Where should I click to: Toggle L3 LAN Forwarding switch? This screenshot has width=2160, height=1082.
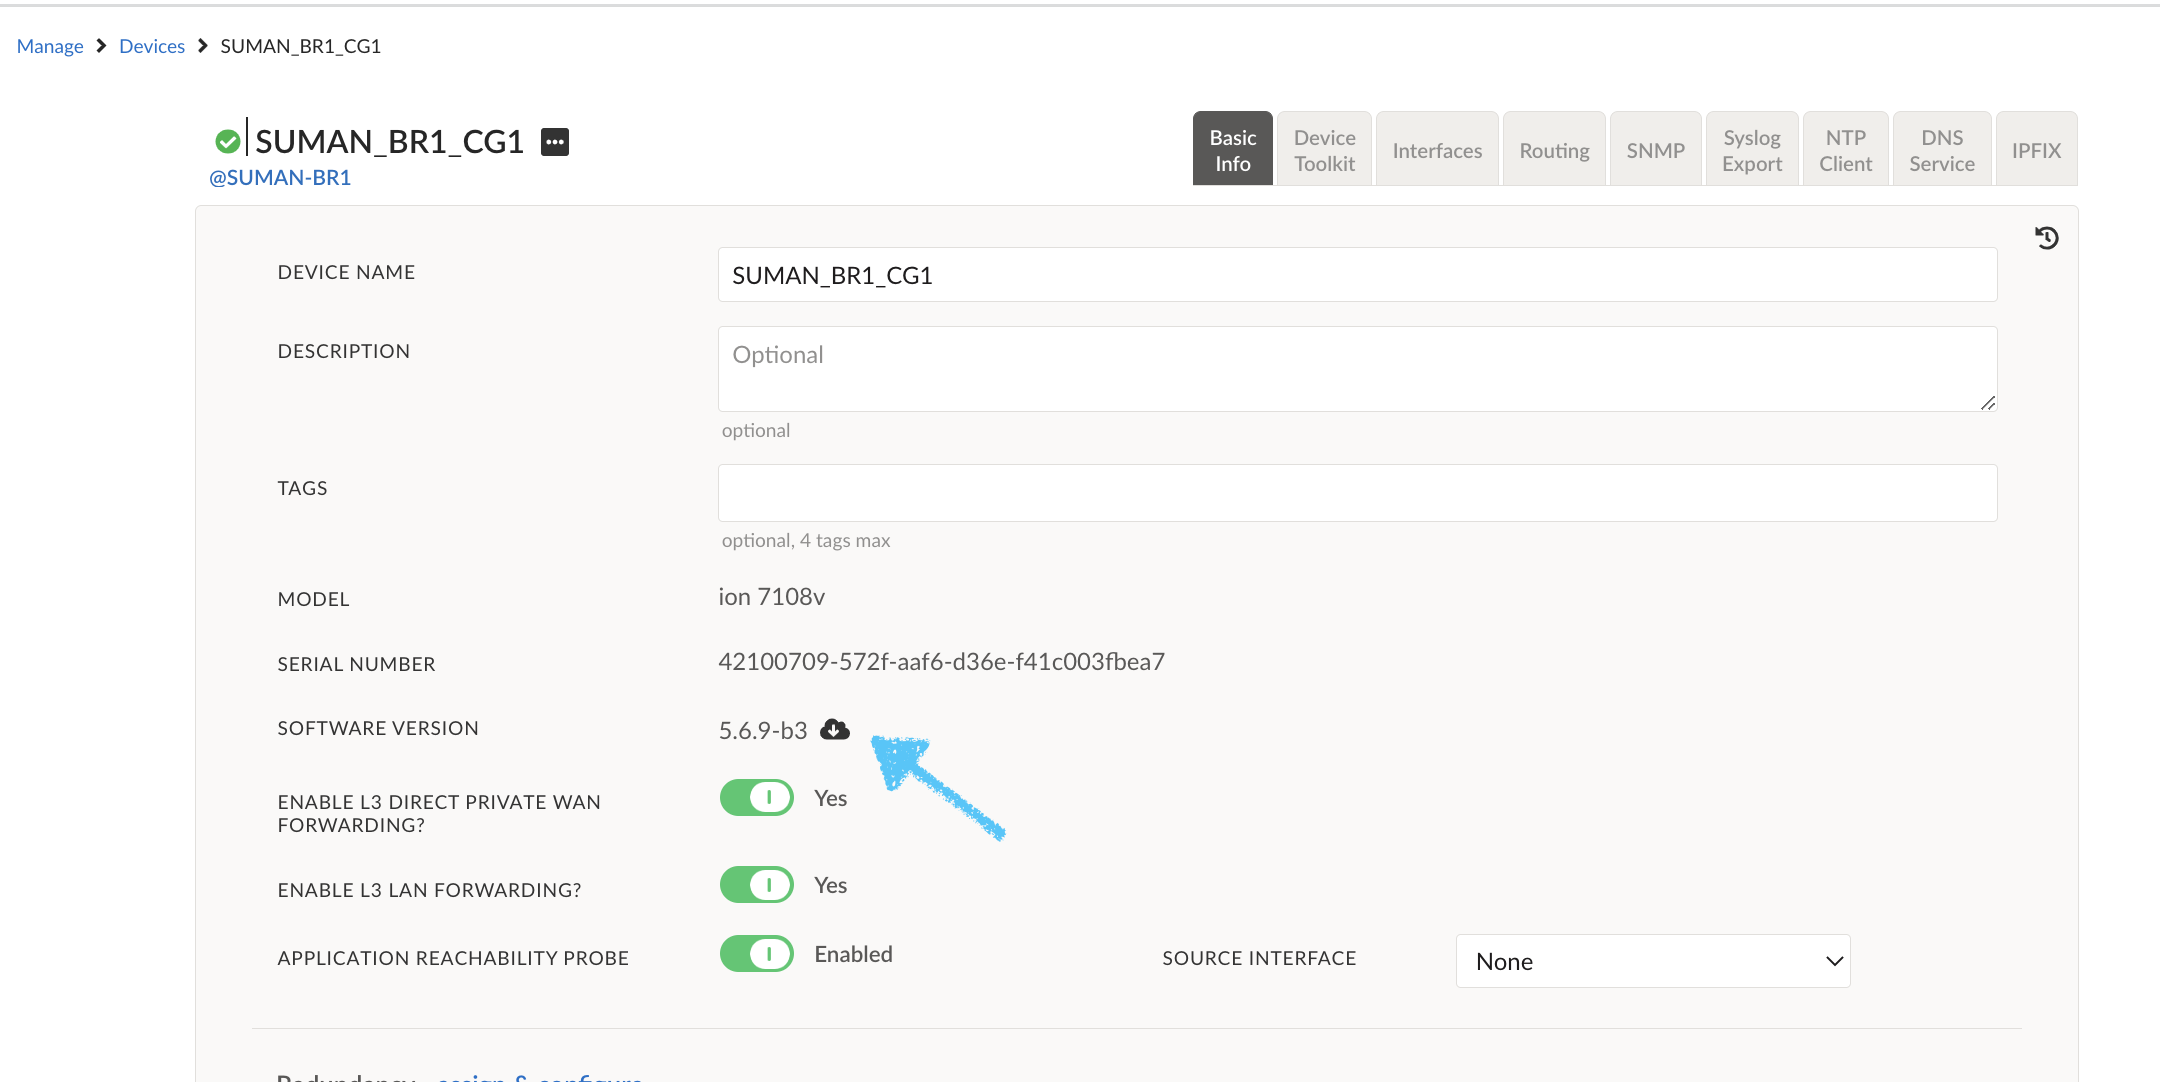[x=757, y=885]
